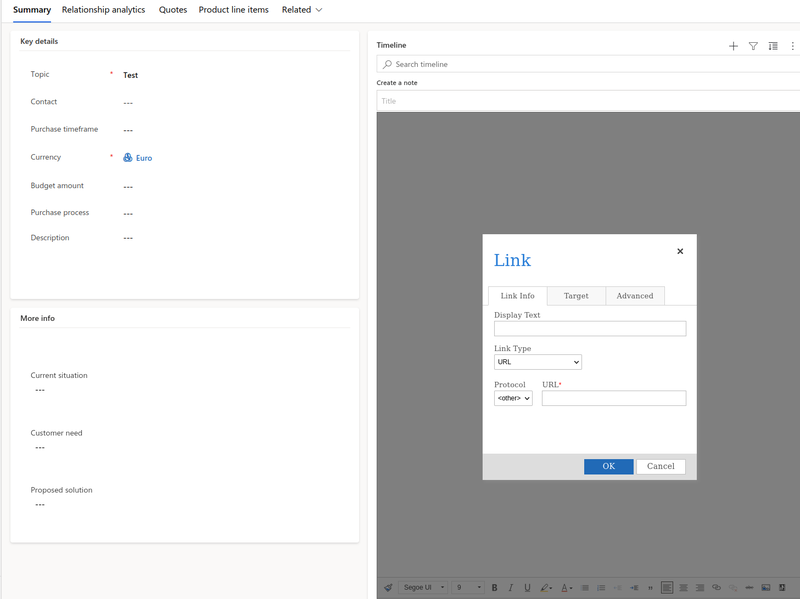
Task: Open the Link Type dropdown
Action: 538,362
